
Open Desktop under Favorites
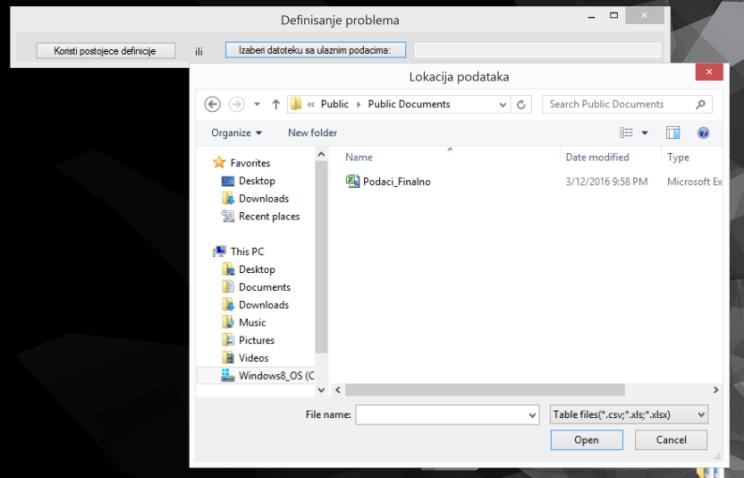[x=257, y=181]
